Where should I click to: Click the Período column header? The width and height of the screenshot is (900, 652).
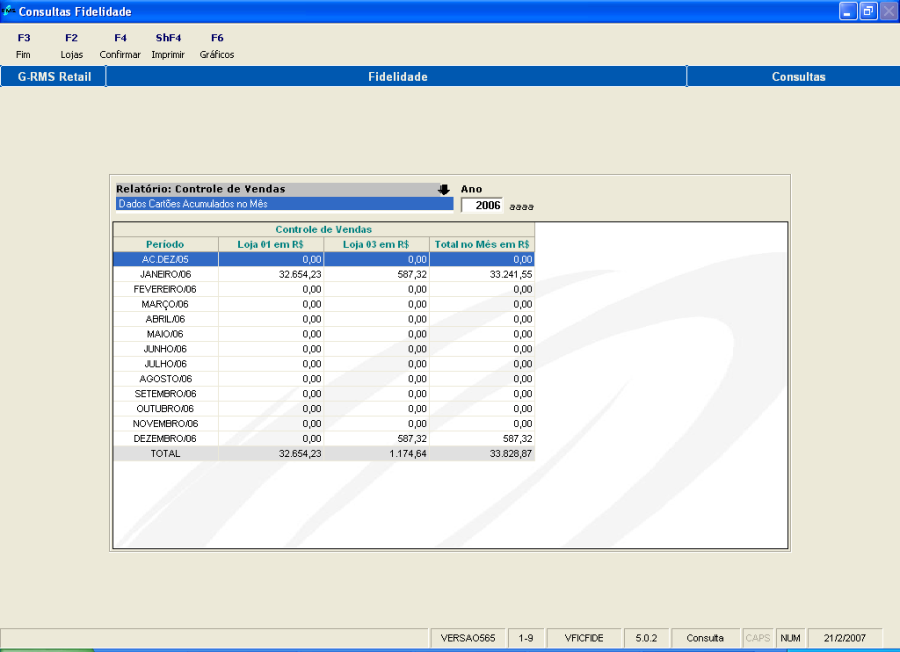(165, 244)
